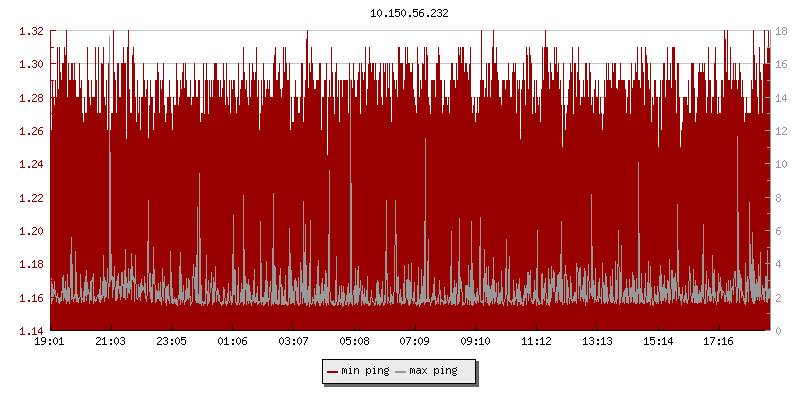Click the 01:06 time axis label
The height and width of the screenshot is (400, 800).
[x=232, y=342]
